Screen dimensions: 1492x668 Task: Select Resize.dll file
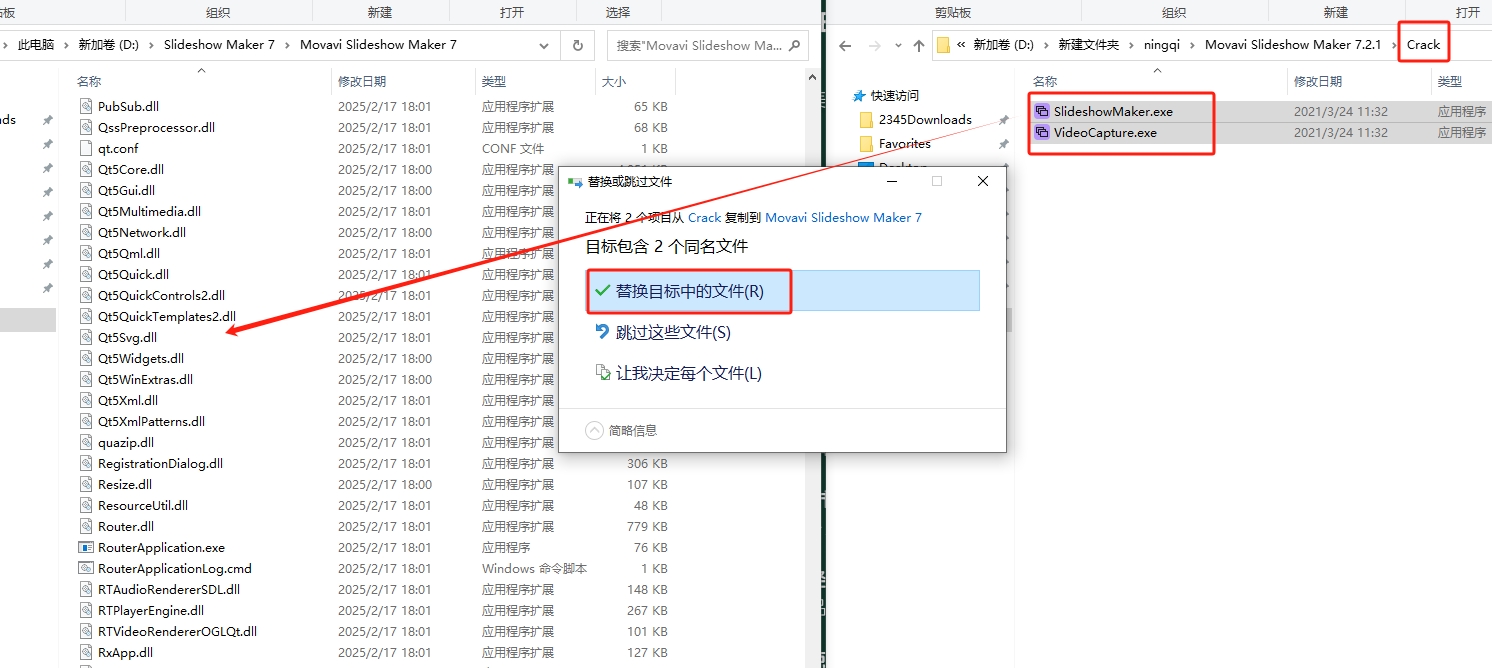click(x=124, y=484)
